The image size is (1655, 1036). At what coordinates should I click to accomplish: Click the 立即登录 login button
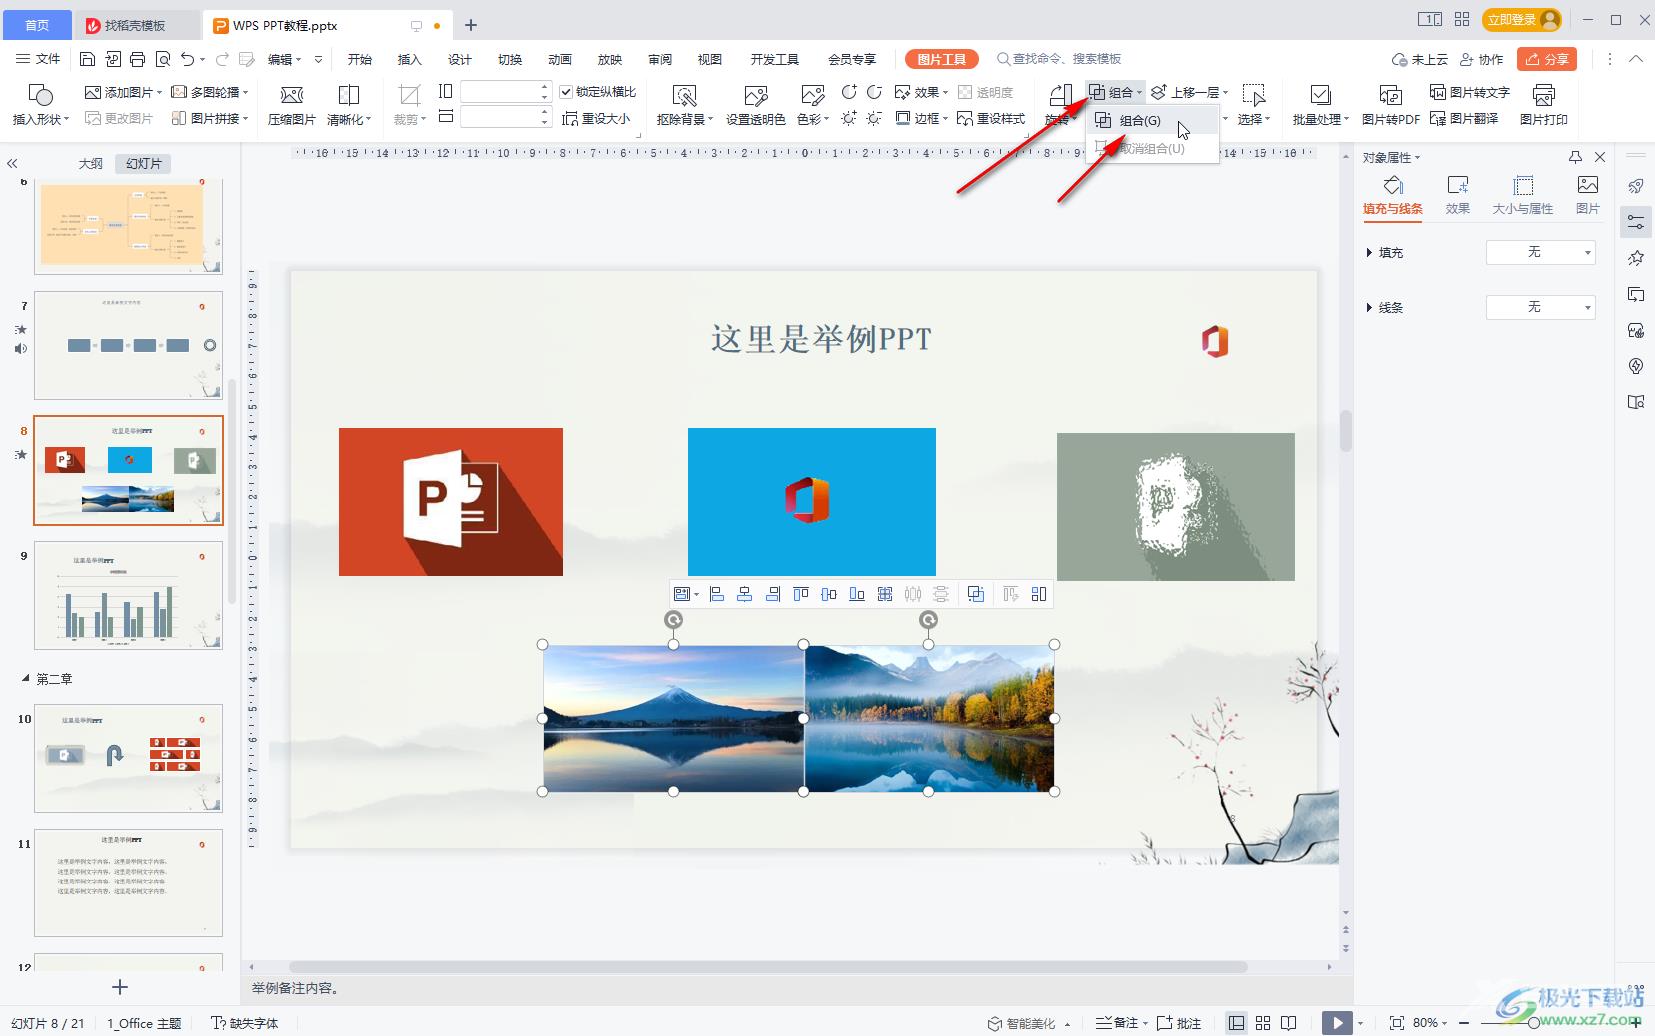point(1523,19)
